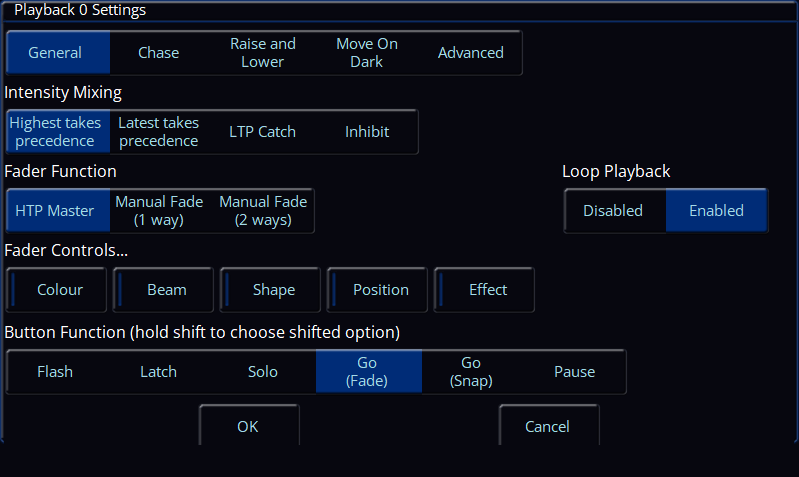Toggle Position fader control

click(x=380, y=290)
